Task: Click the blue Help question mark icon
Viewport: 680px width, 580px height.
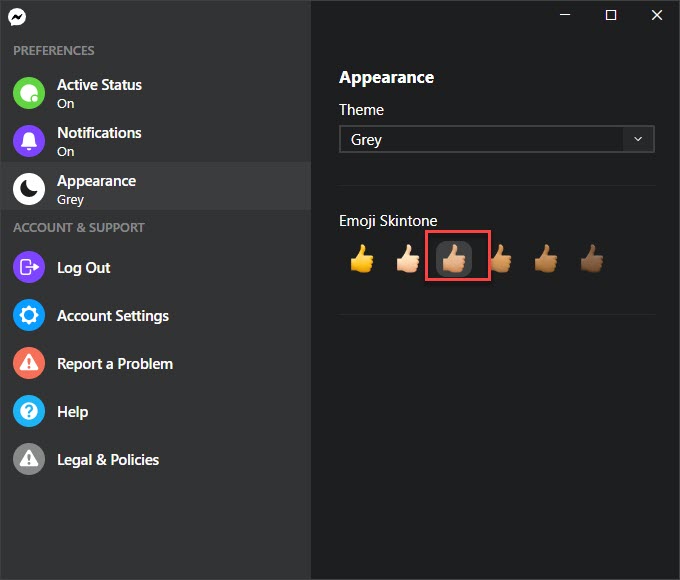Action: pyautogui.click(x=29, y=411)
